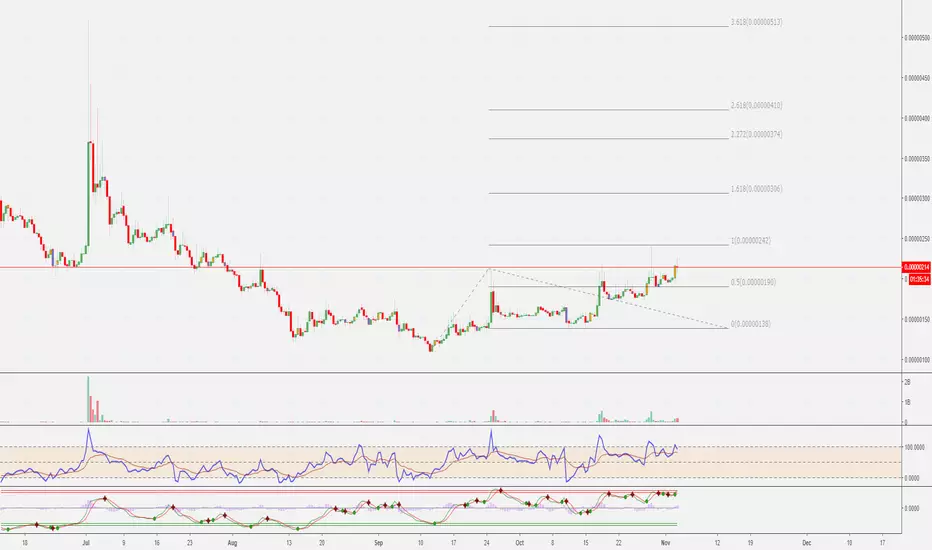Click the 1B volume axis label
This screenshot has height=550, width=932.
907,402
